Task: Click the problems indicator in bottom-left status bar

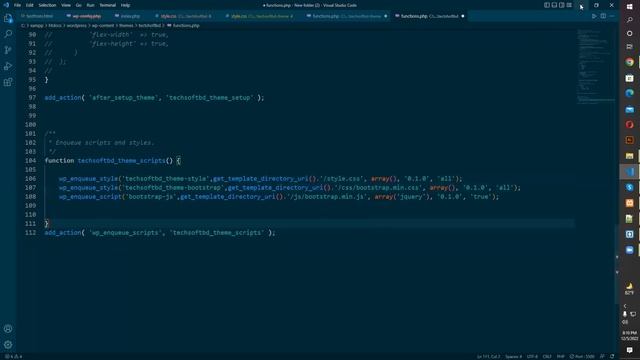Action: point(13,357)
